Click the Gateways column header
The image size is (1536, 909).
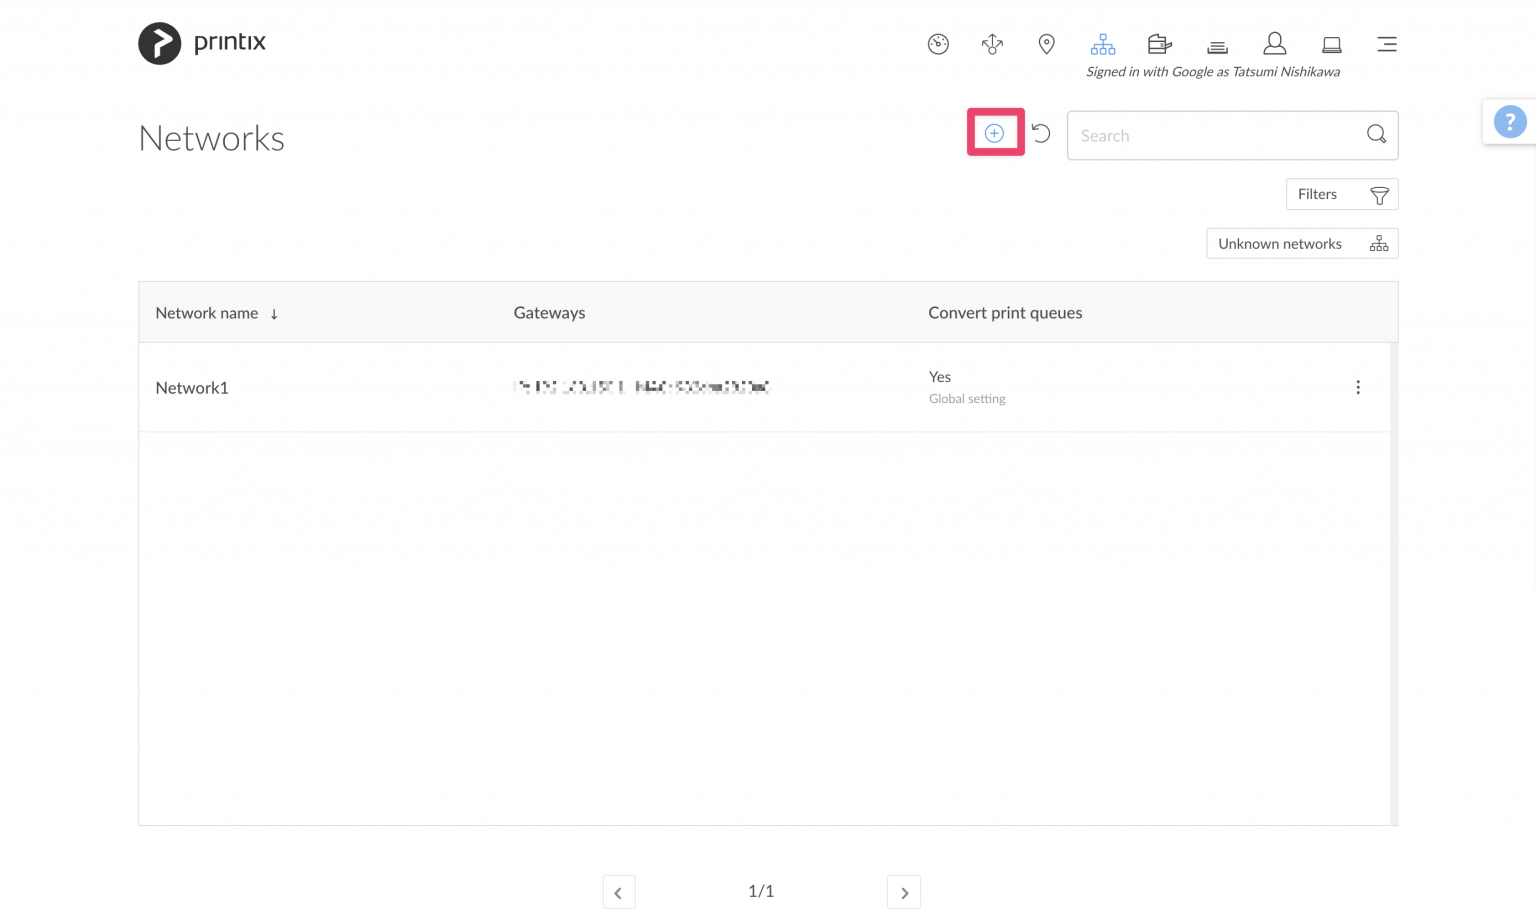pyautogui.click(x=549, y=312)
